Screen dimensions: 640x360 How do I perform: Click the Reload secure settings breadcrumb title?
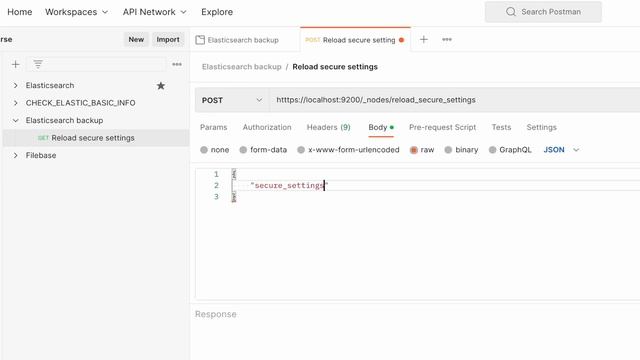[335, 67]
